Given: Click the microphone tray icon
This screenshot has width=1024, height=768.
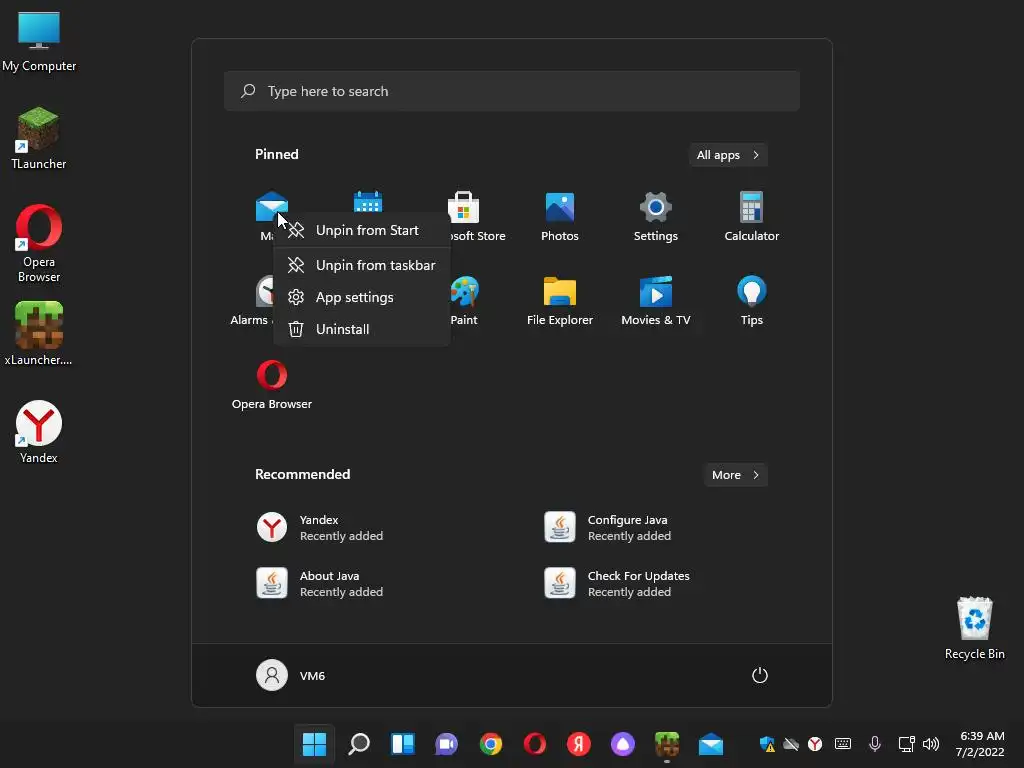Looking at the screenshot, I should pos(875,744).
